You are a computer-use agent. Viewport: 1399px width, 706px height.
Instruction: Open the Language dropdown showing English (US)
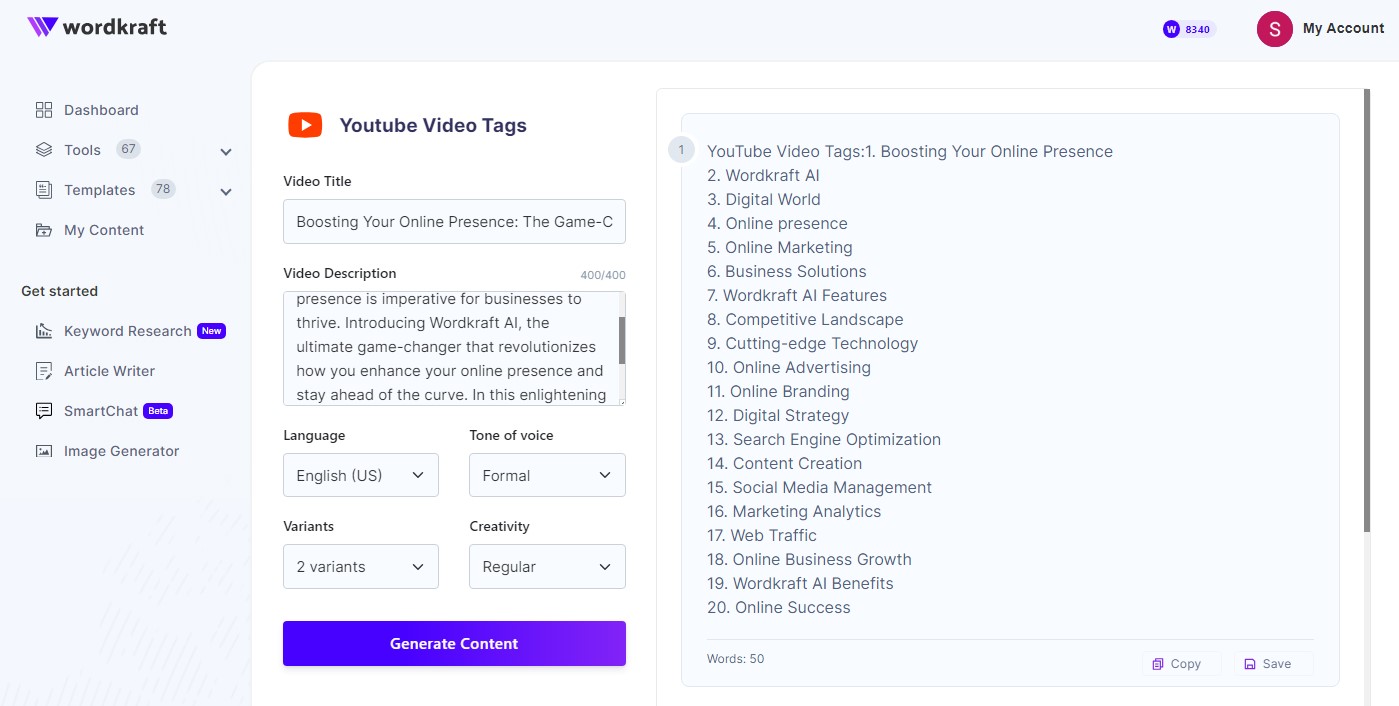pyautogui.click(x=360, y=475)
